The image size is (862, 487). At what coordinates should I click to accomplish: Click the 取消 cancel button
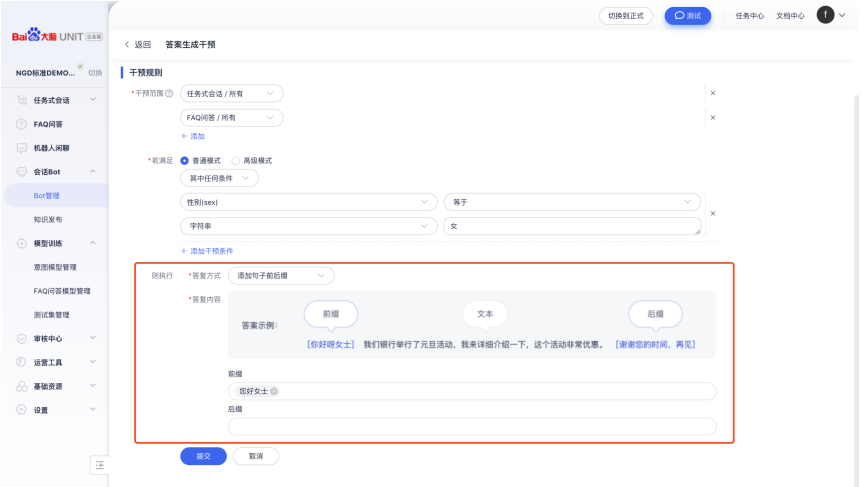pyautogui.click(x=256, y=456)
